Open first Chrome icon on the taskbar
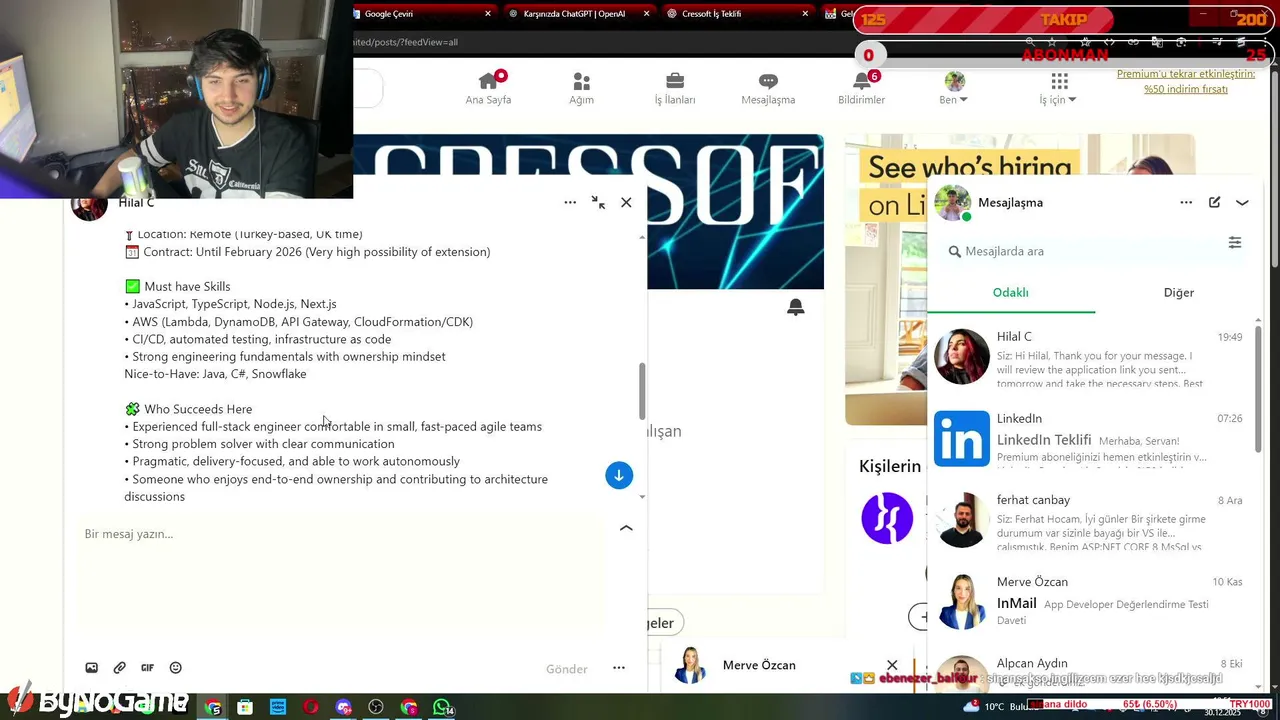 213,707
